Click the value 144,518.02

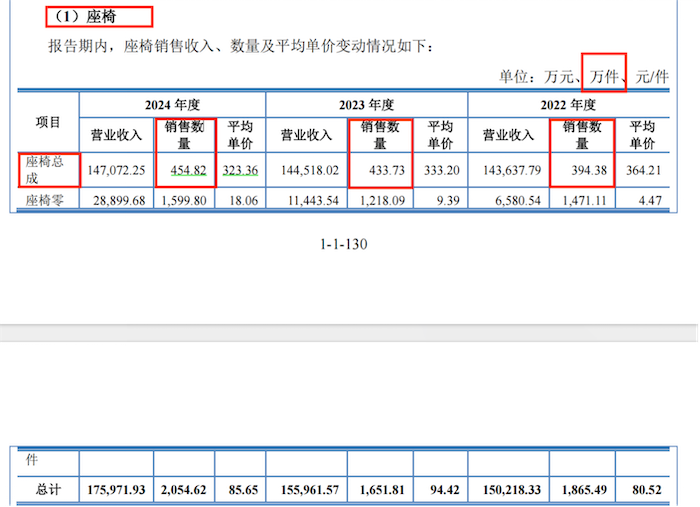pos(310,170)
